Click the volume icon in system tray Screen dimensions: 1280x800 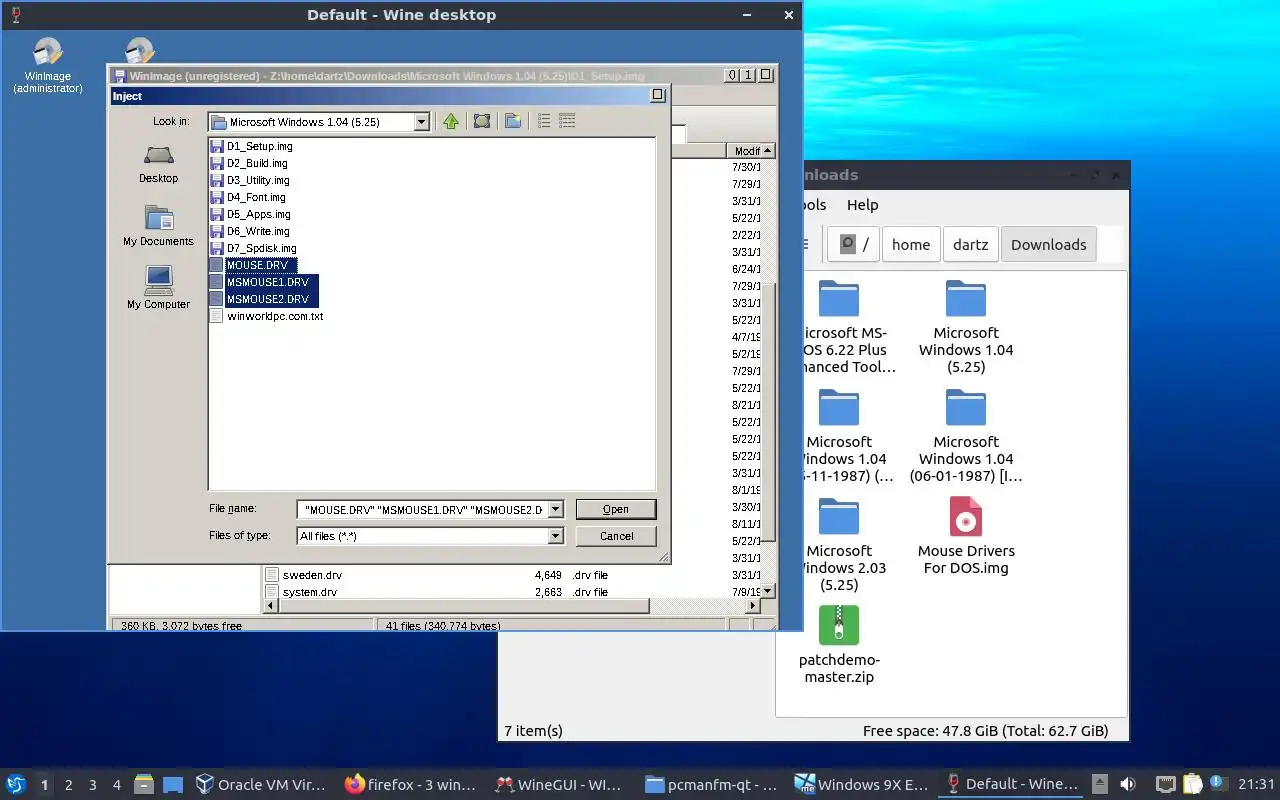tap(1128, 784)
